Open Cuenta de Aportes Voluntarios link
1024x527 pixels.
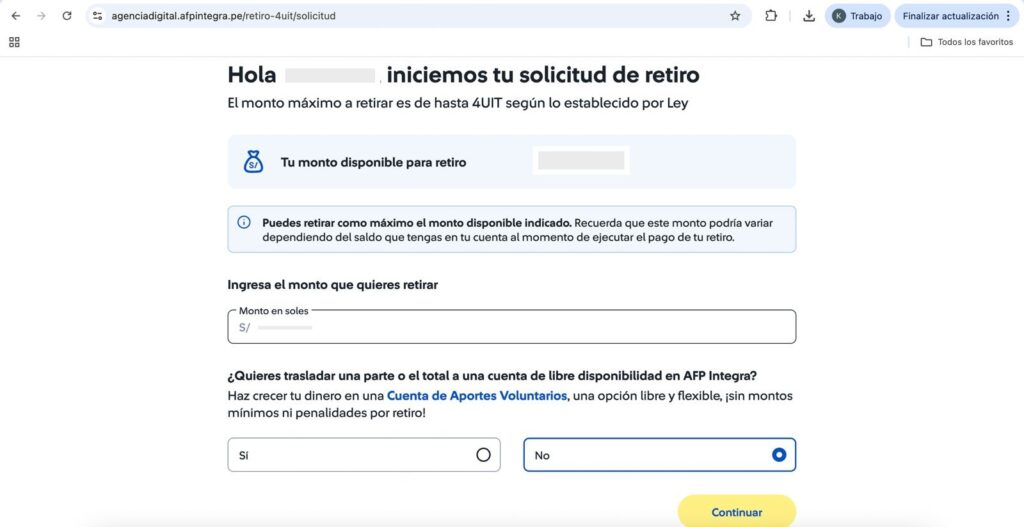coord(477,396)
